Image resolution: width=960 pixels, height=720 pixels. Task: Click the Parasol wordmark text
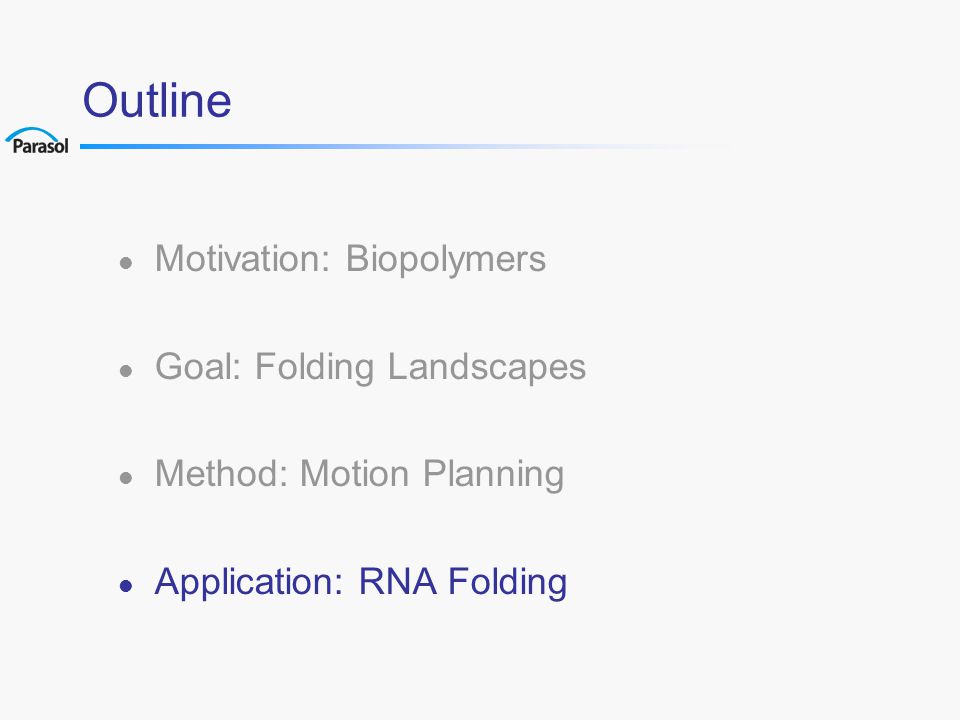point(40,147)
